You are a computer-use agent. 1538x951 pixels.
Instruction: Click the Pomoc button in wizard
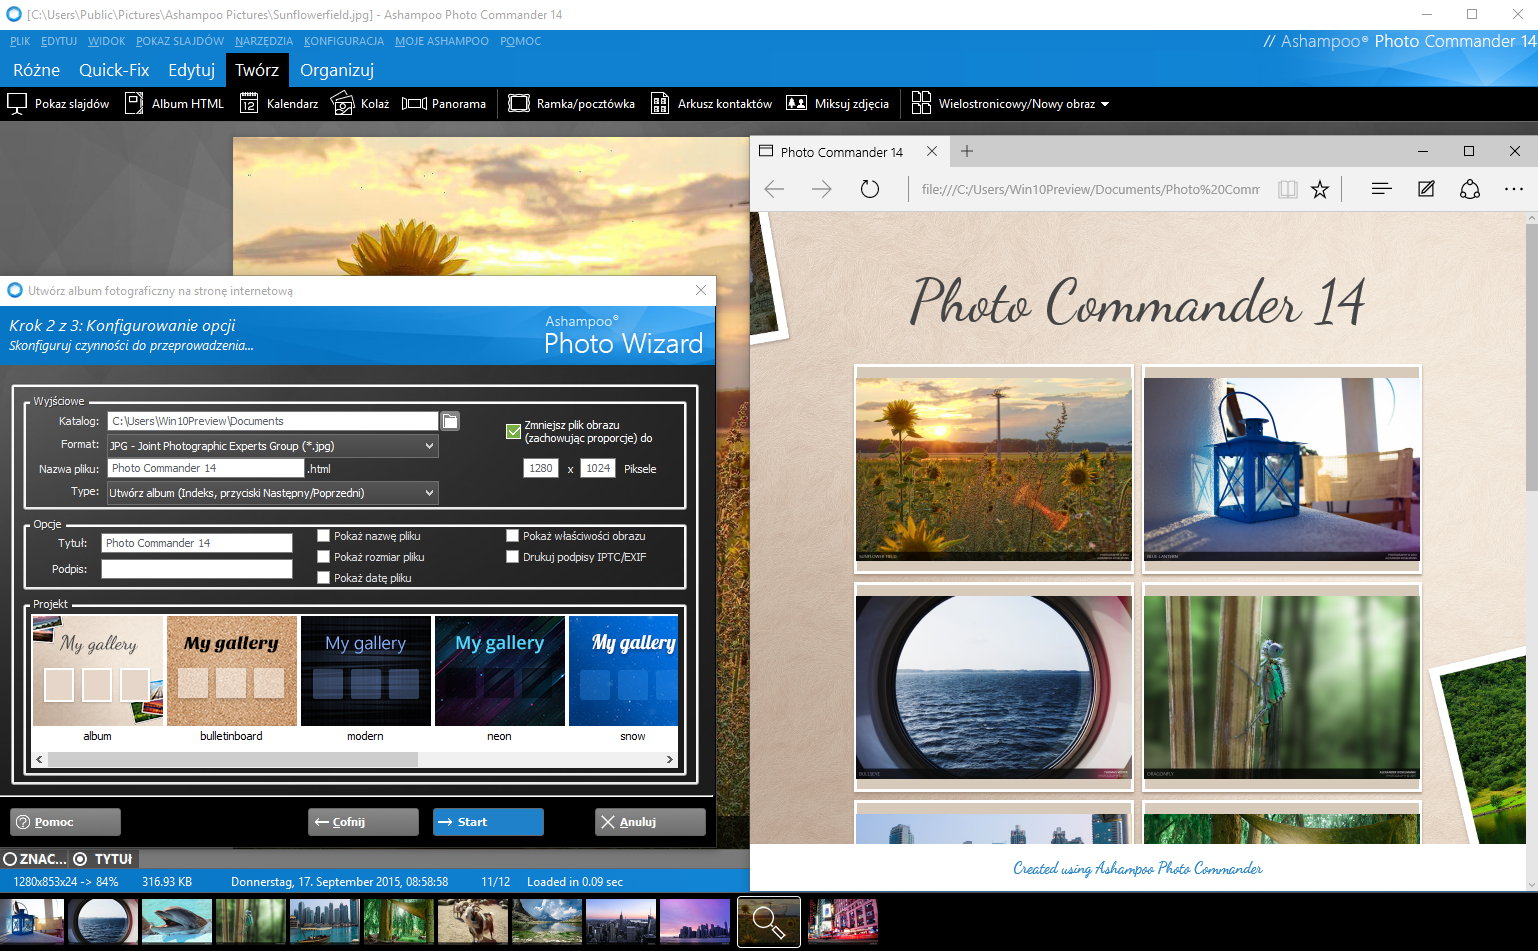[65, 822]
